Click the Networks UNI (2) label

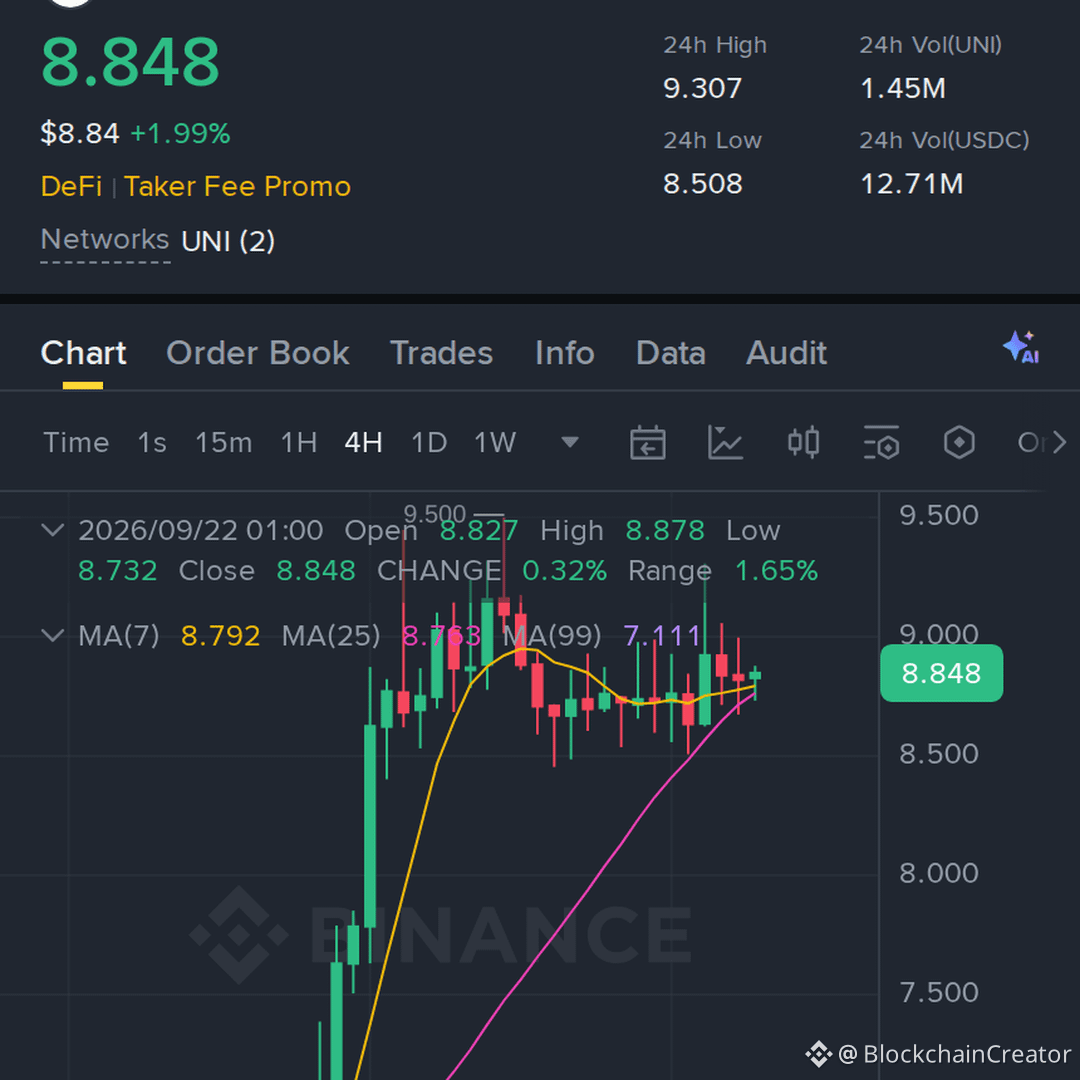158,241
